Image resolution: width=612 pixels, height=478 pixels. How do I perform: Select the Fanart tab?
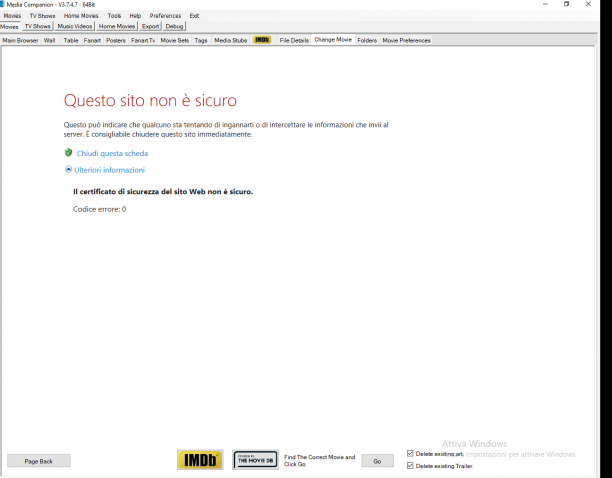(92, 40)
